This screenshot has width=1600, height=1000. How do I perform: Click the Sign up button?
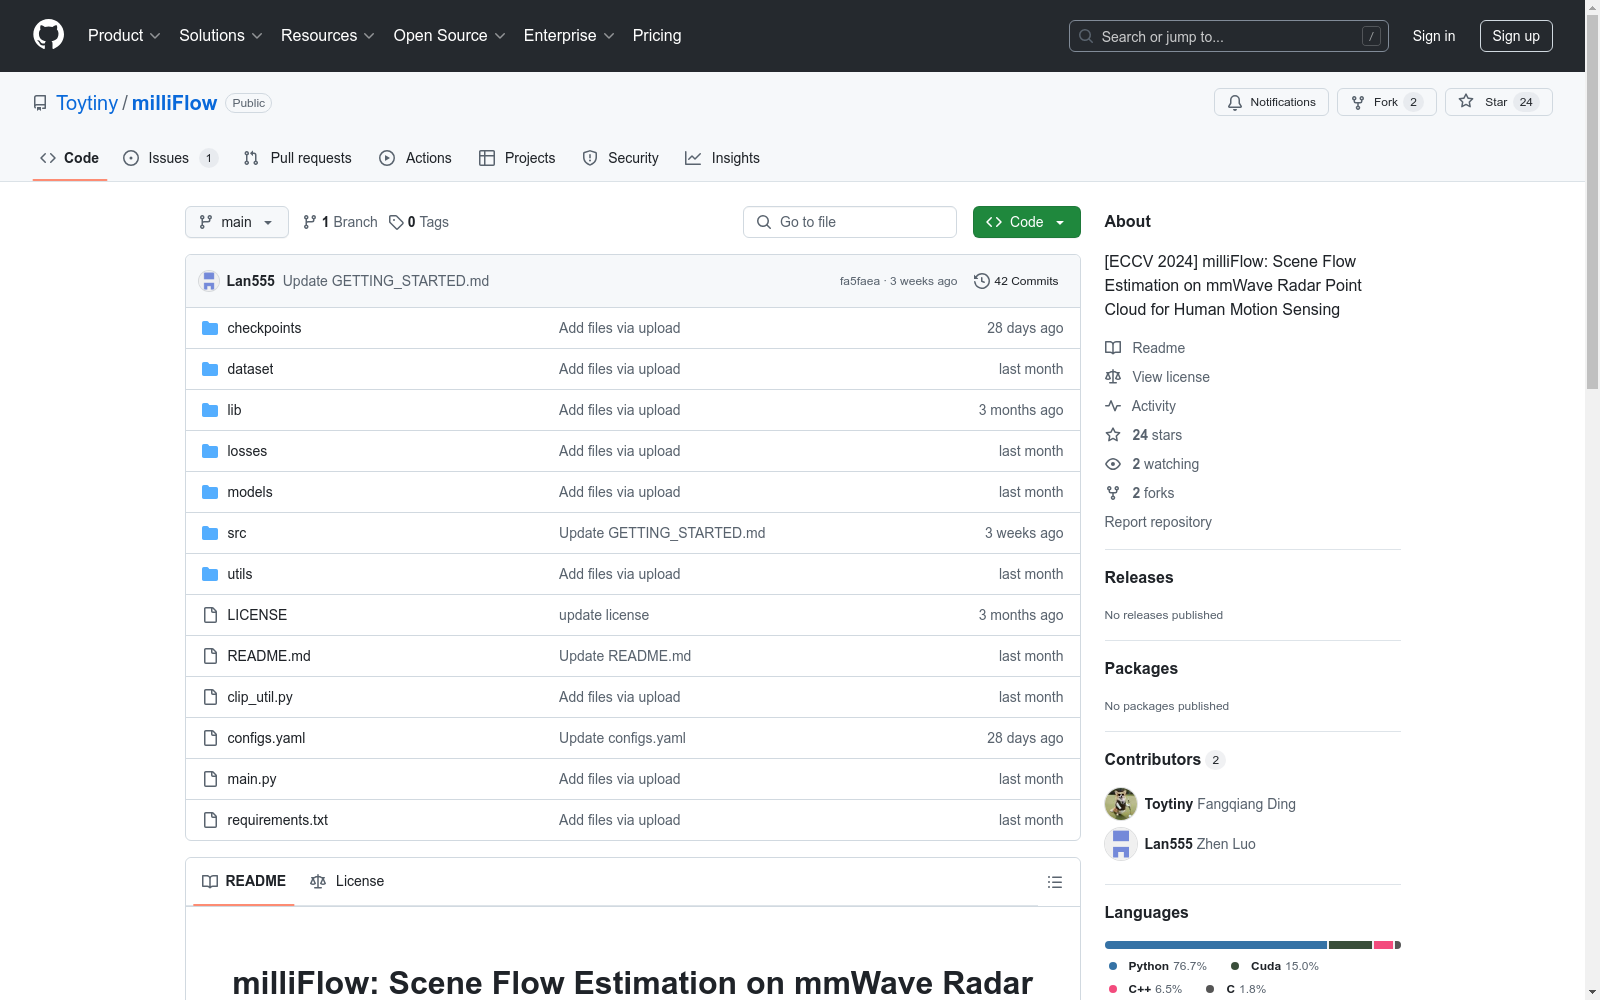click(1516, 36)
